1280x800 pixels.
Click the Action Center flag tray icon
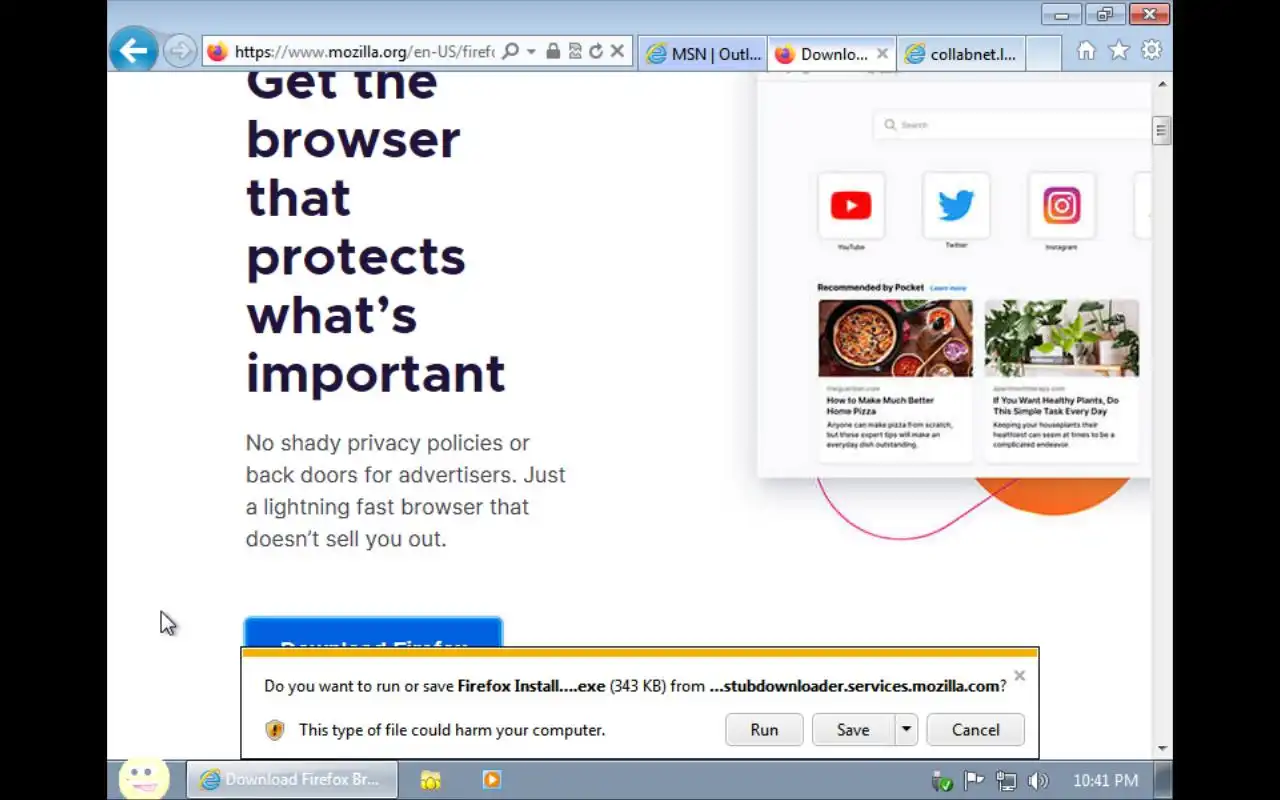[972, 781]
